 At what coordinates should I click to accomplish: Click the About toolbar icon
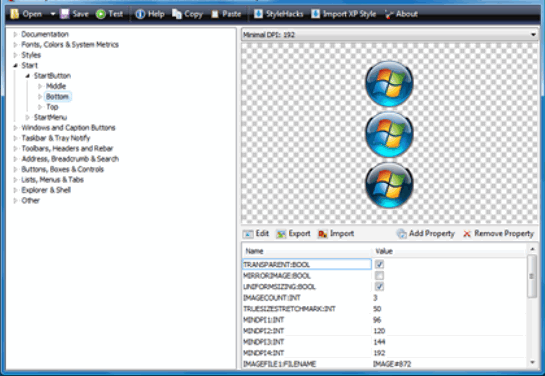389,14
